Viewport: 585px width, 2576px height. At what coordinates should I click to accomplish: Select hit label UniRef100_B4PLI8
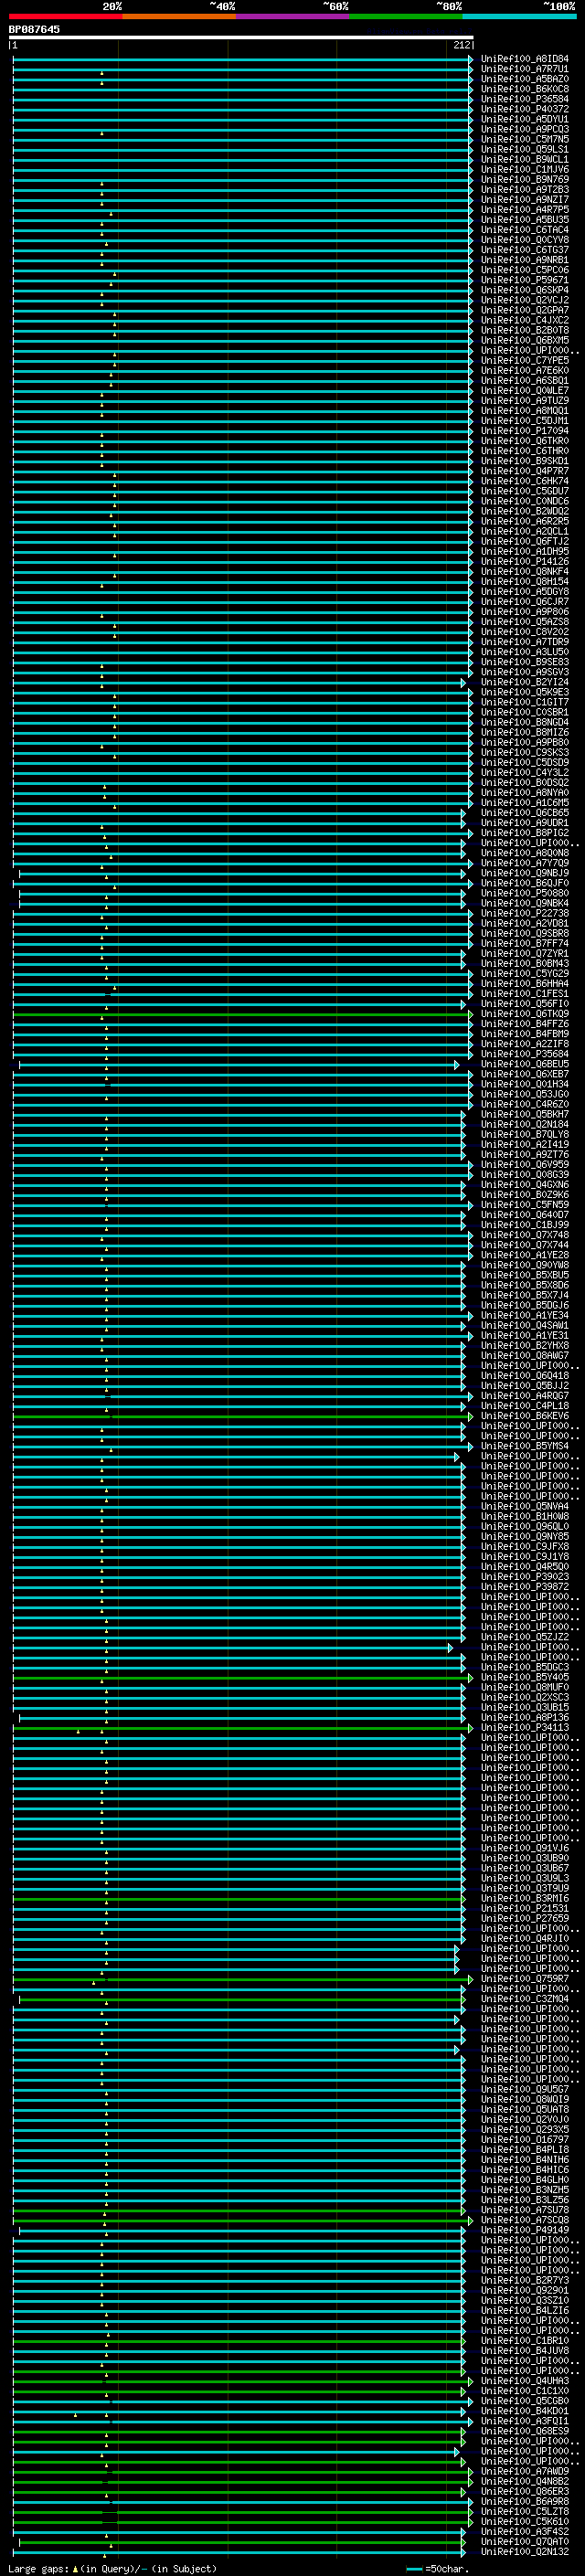(525, 2149)
